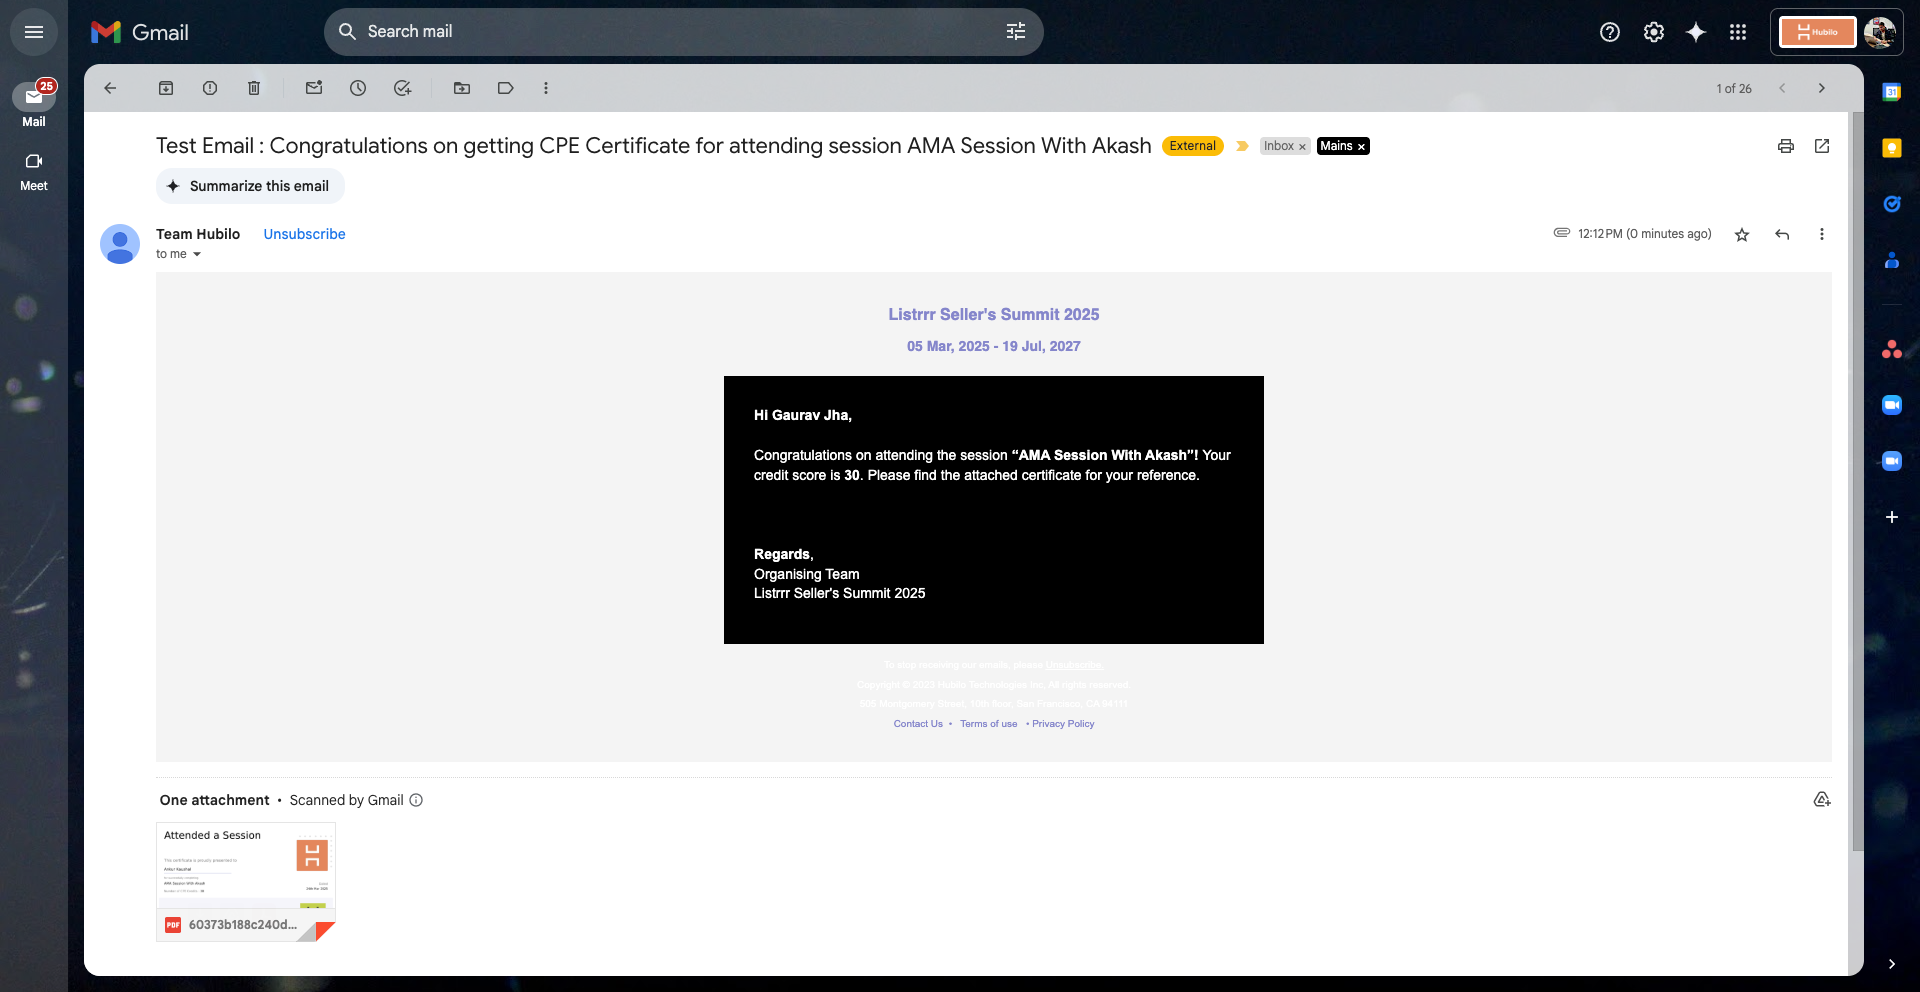Print this email conversation
The image size is (1920, 992).
click(1786, 146)
